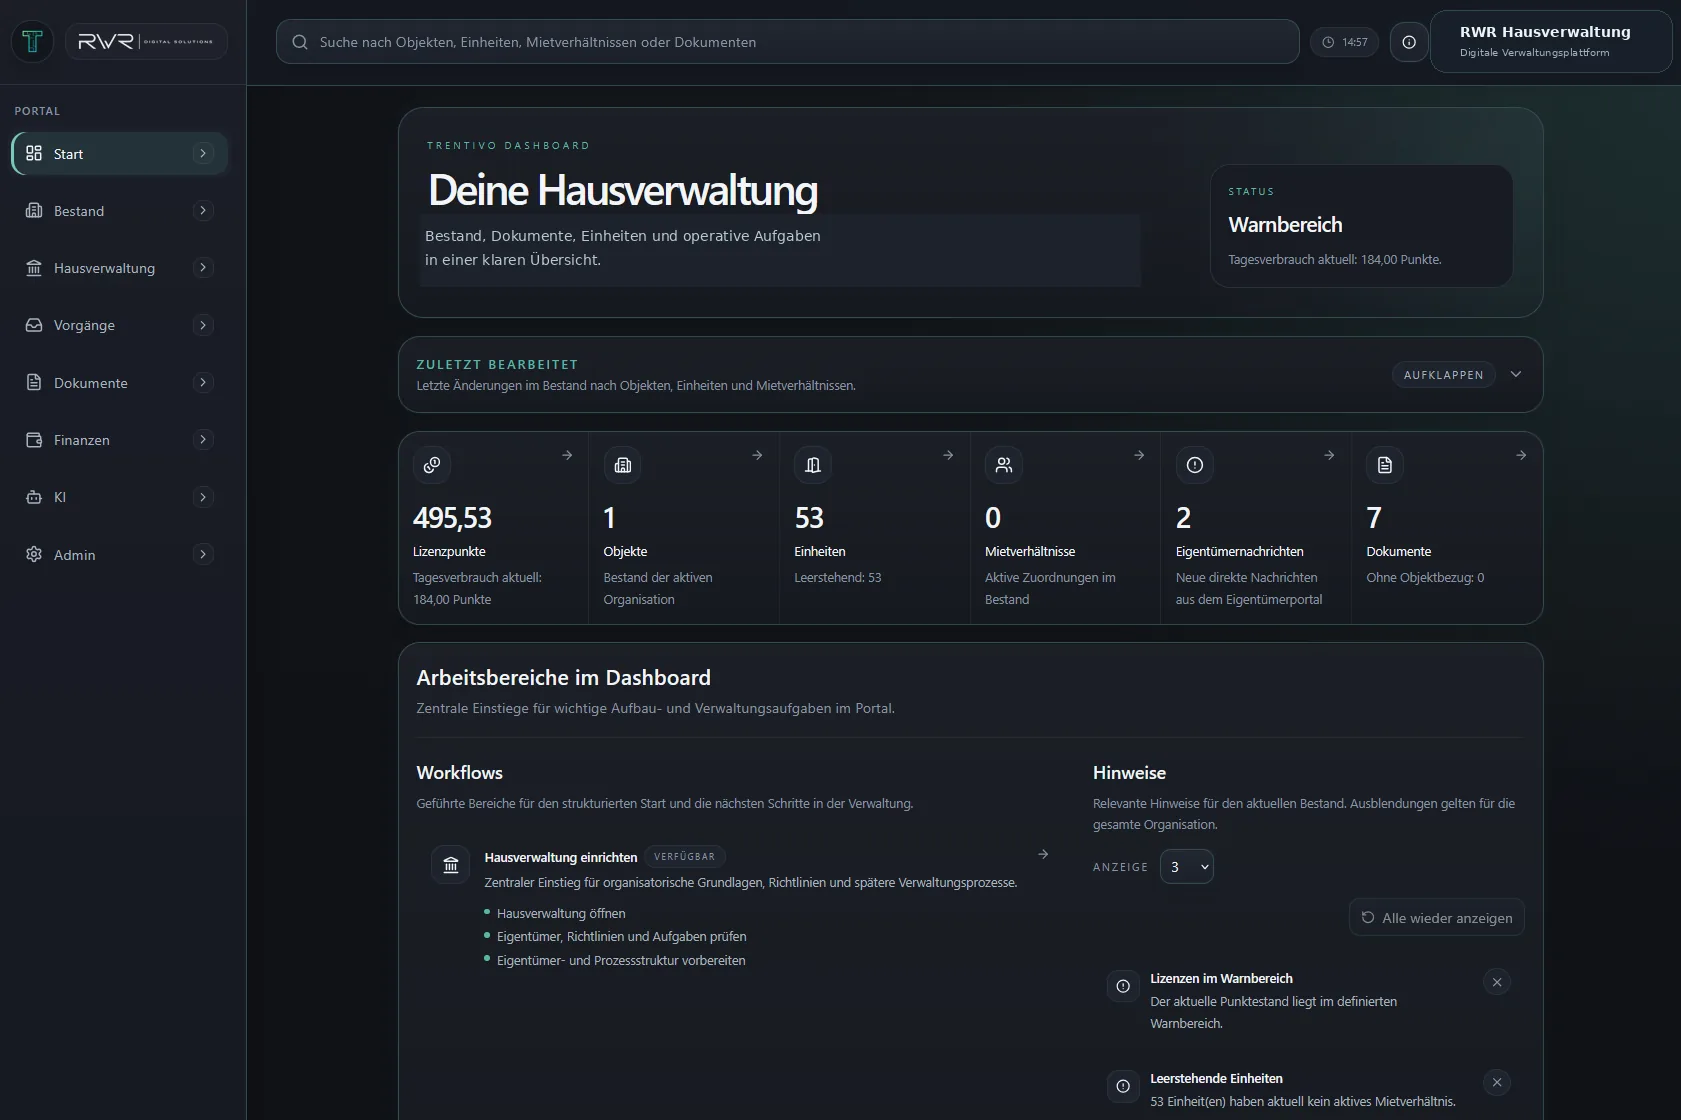
Task: Click the Leerstehende Einheiten hint icon
Action: pyautogui.click(x=1123, y=1086)
